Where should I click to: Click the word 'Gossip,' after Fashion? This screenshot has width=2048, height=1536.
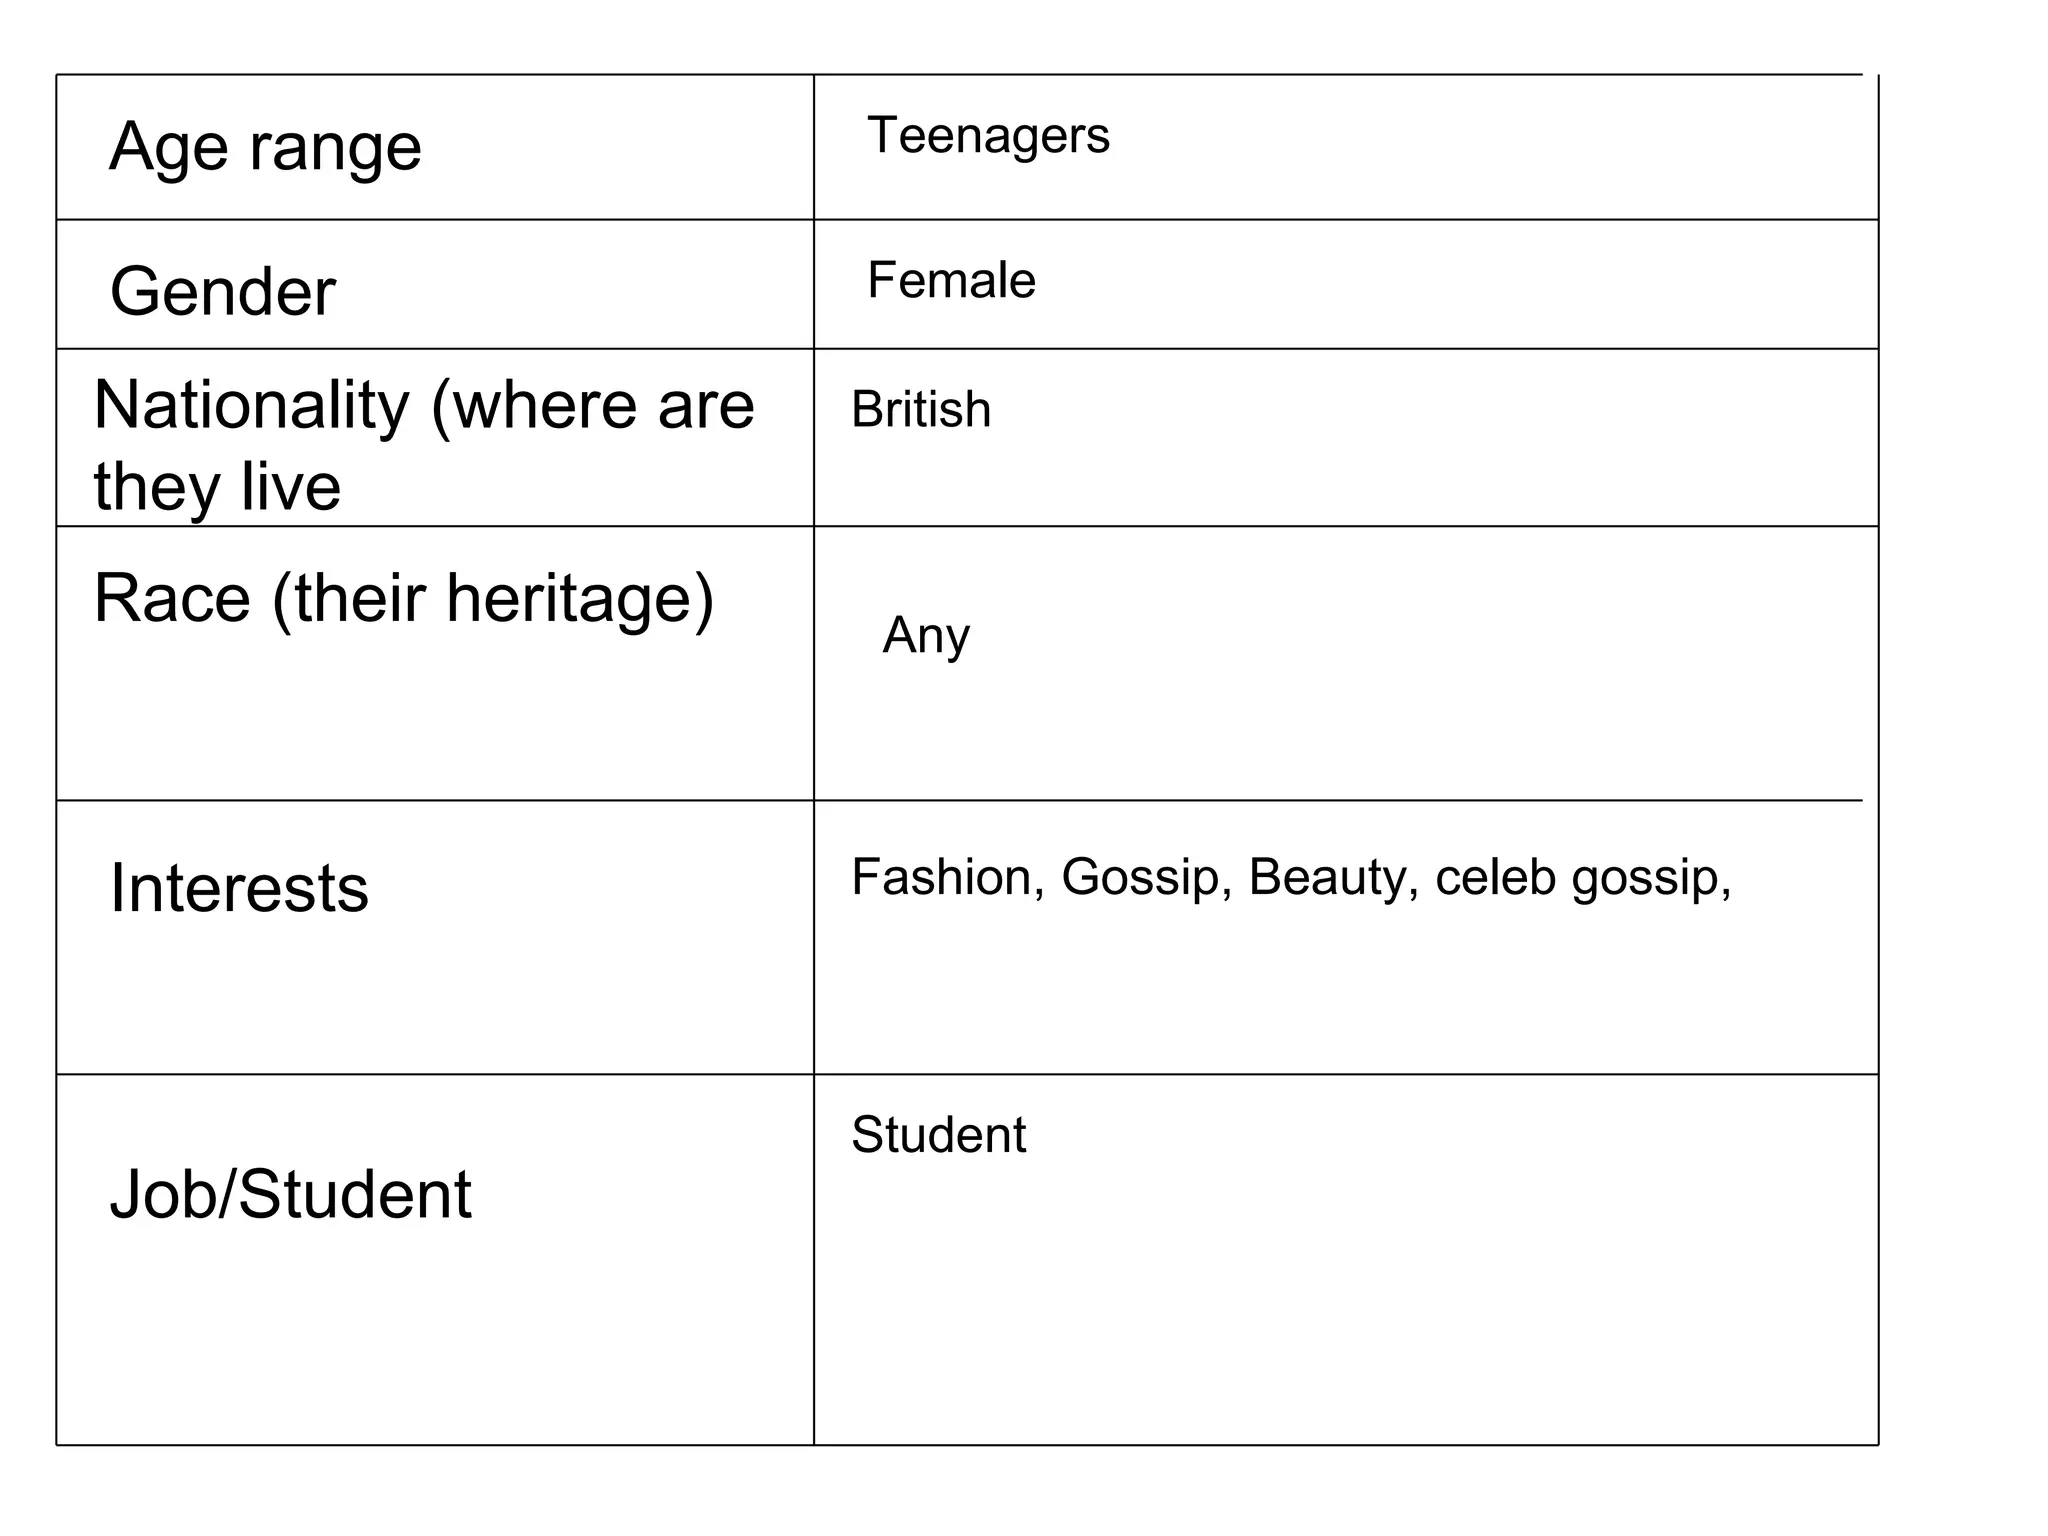coord(1147,879)
